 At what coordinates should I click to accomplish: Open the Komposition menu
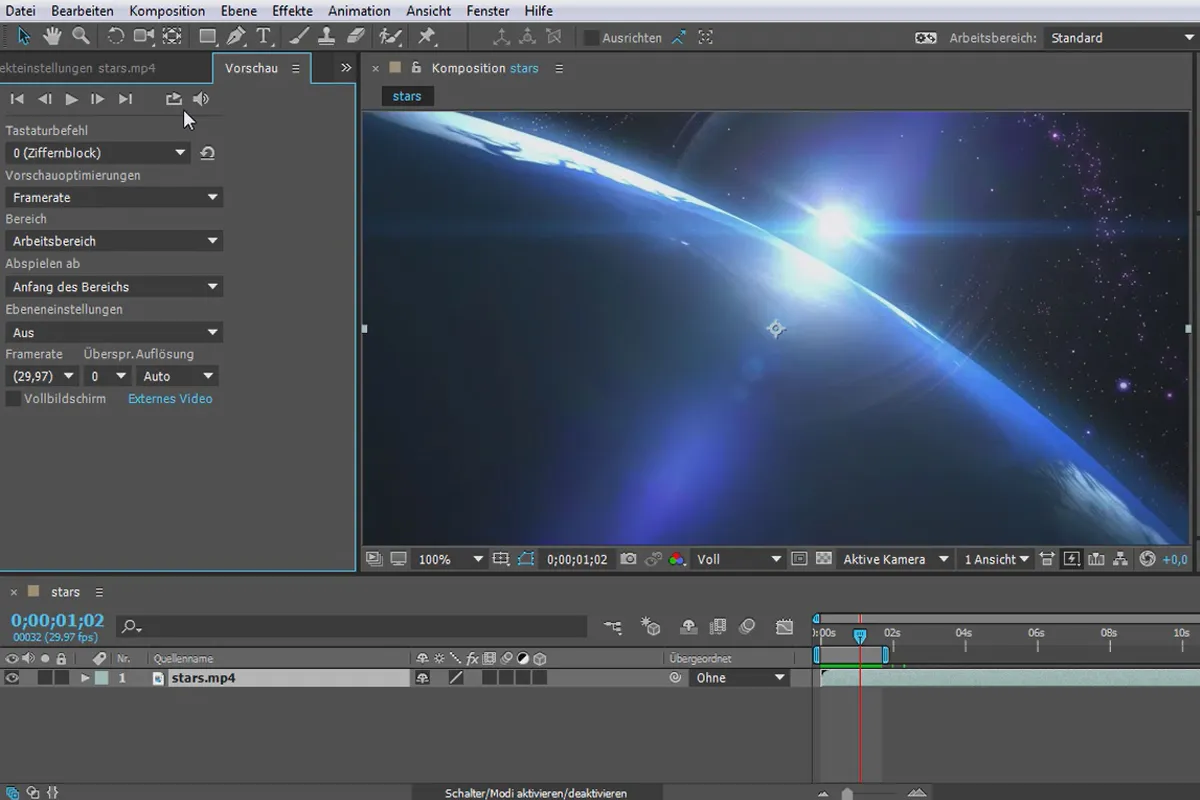(167, 11)
